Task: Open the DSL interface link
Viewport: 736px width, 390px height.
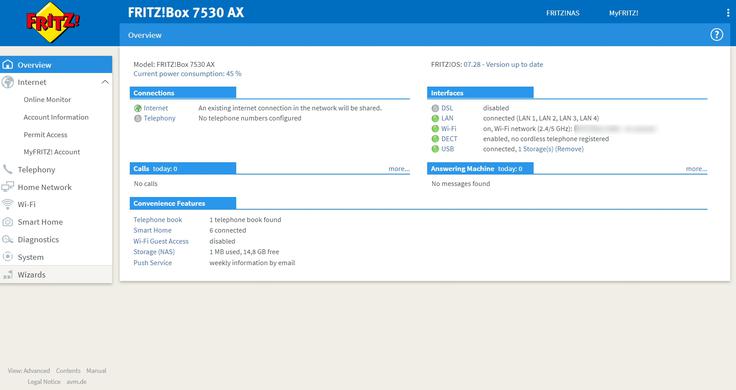Action: (x=447, y=108)
